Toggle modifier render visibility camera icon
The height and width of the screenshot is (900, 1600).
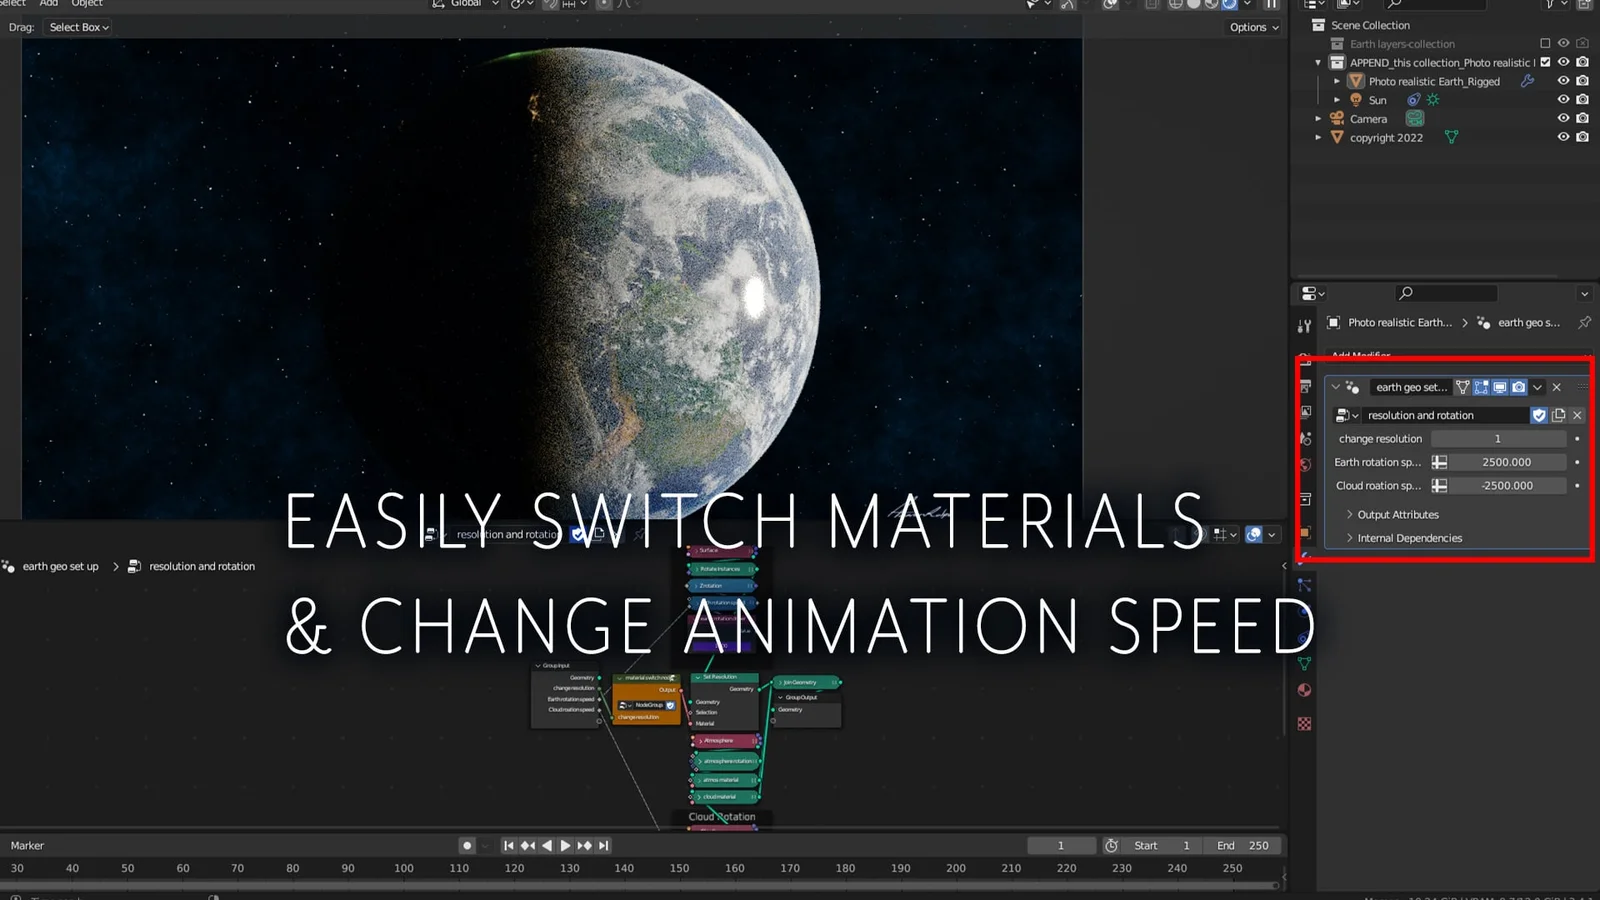[x=1519, y=387]
